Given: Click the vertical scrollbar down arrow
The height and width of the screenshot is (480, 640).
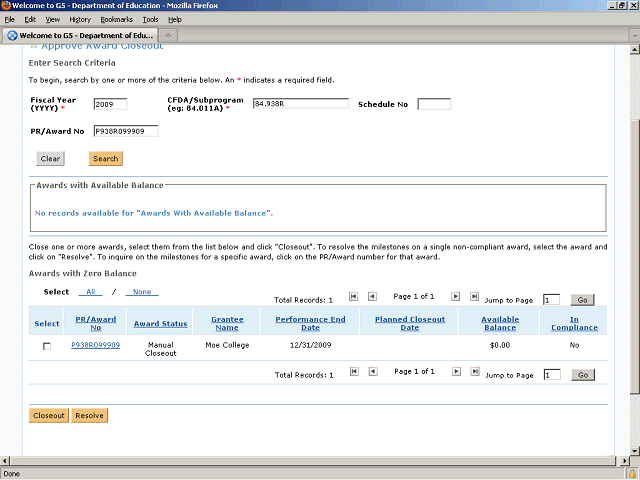Looking at the screenshot, I should pyautogui.click(x=635, y=451).
